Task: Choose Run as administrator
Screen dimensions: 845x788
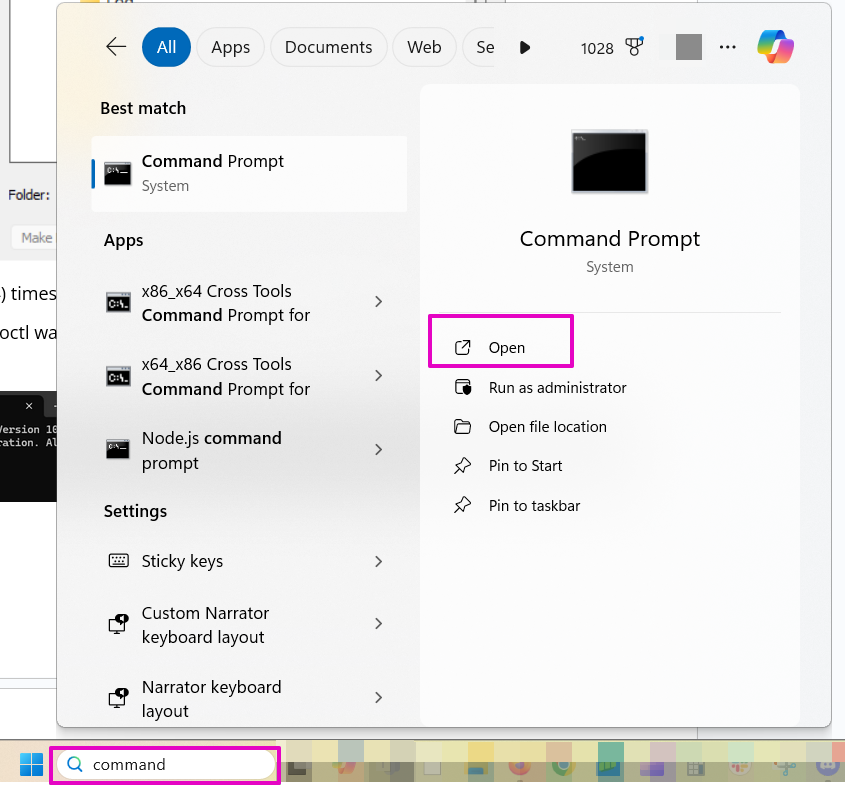Action: (x=557, y=388)
